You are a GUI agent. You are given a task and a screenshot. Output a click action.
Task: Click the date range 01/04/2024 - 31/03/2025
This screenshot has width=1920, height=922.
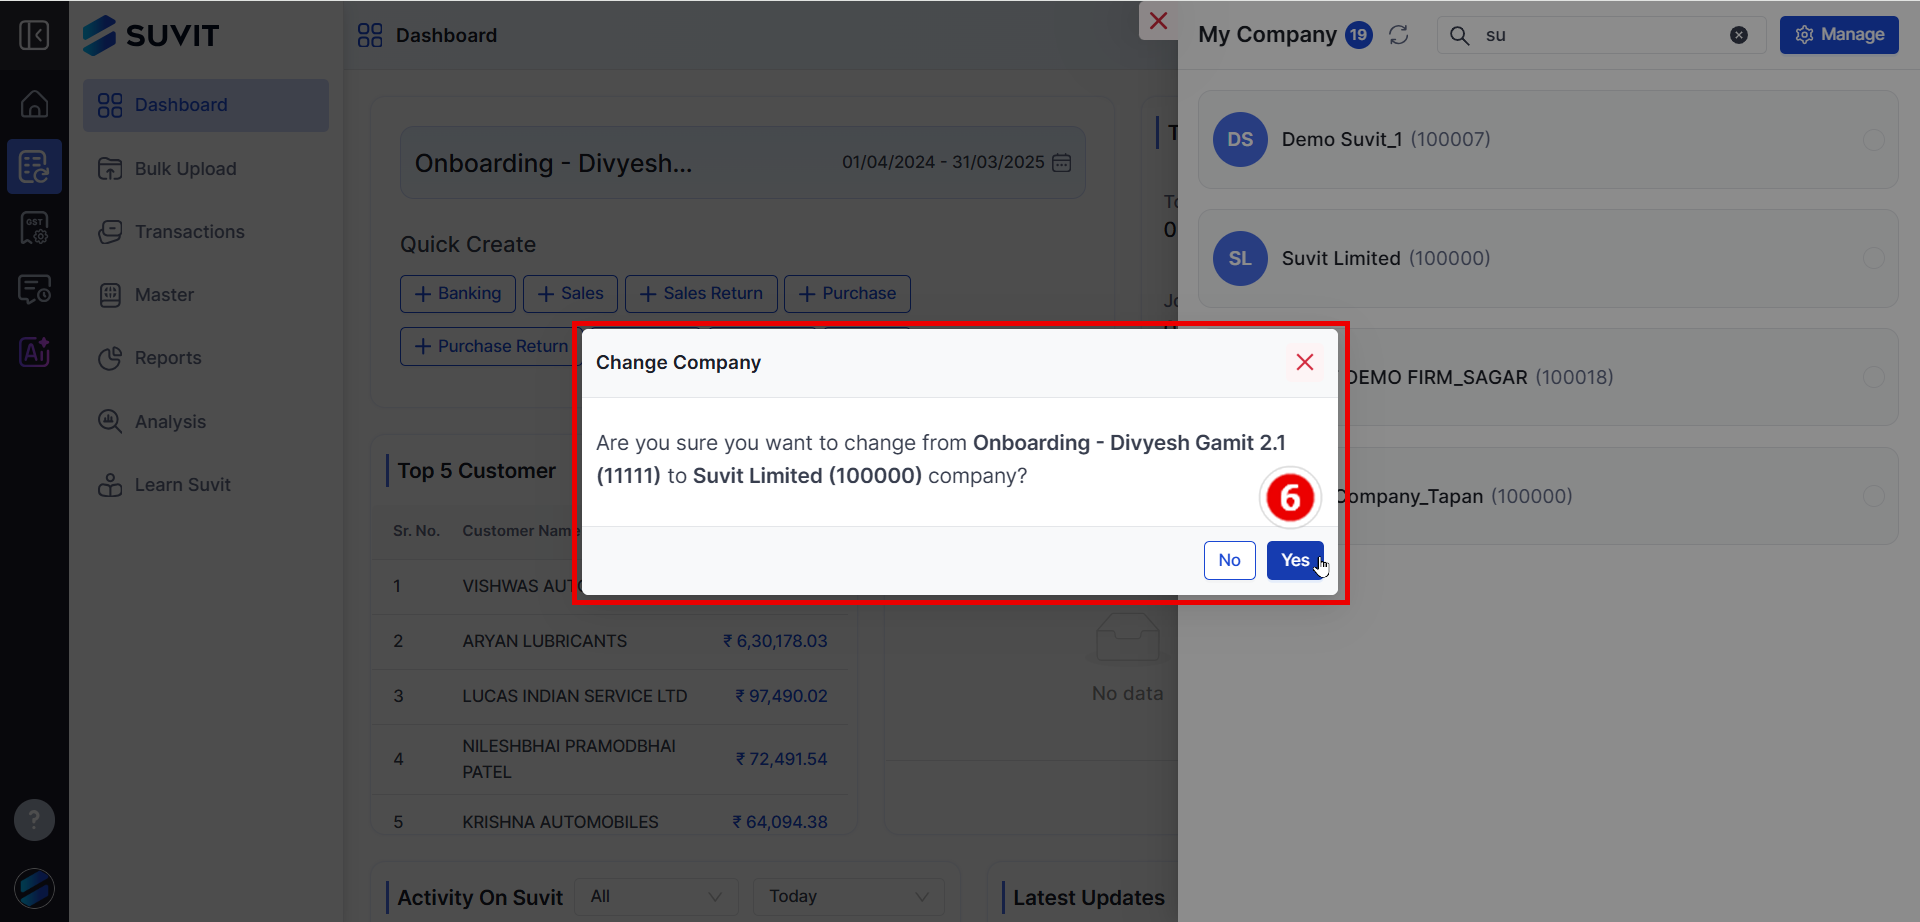point(943,162)
